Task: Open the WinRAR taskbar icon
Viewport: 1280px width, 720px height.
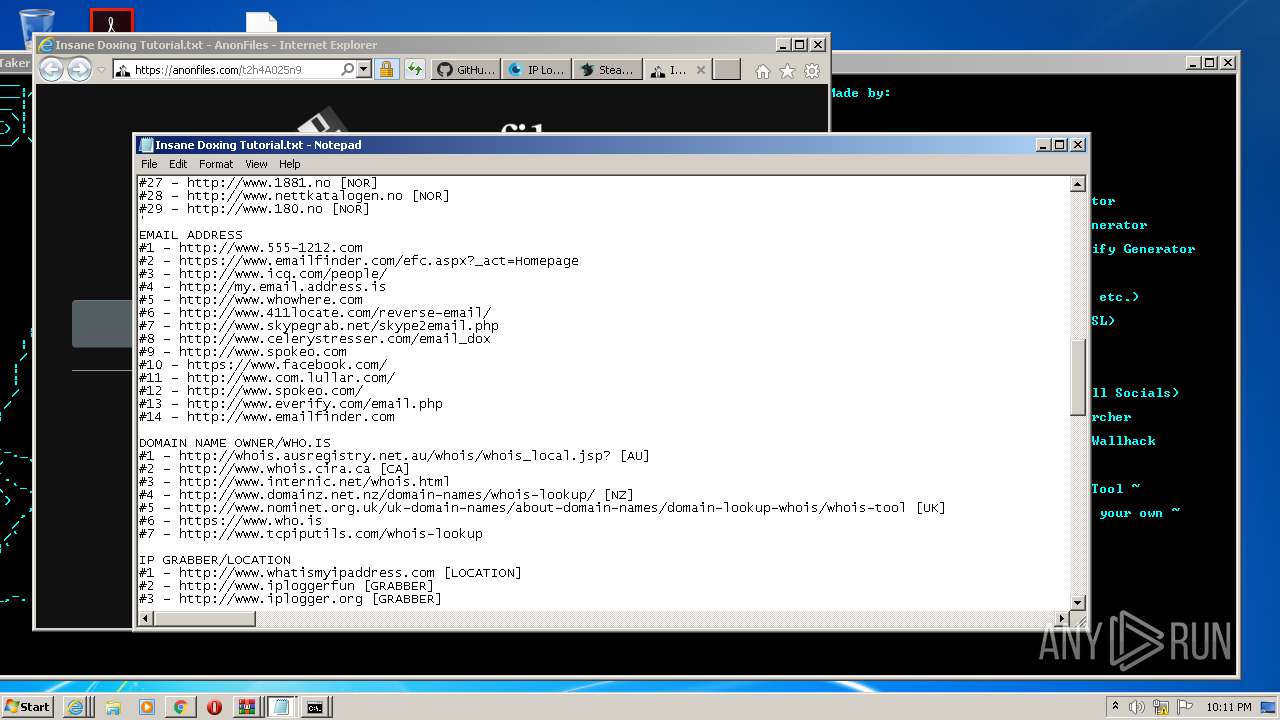Action: 246,707
